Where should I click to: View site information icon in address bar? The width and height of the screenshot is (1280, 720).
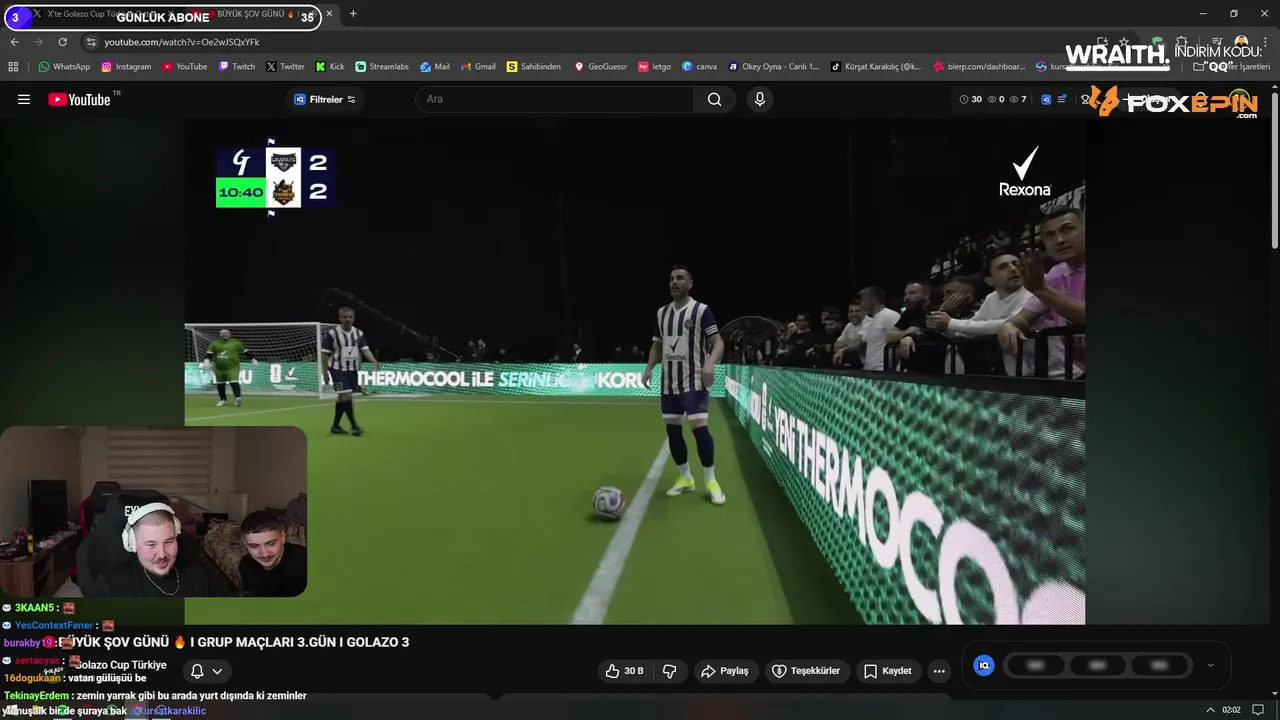(x=91, y=42)
